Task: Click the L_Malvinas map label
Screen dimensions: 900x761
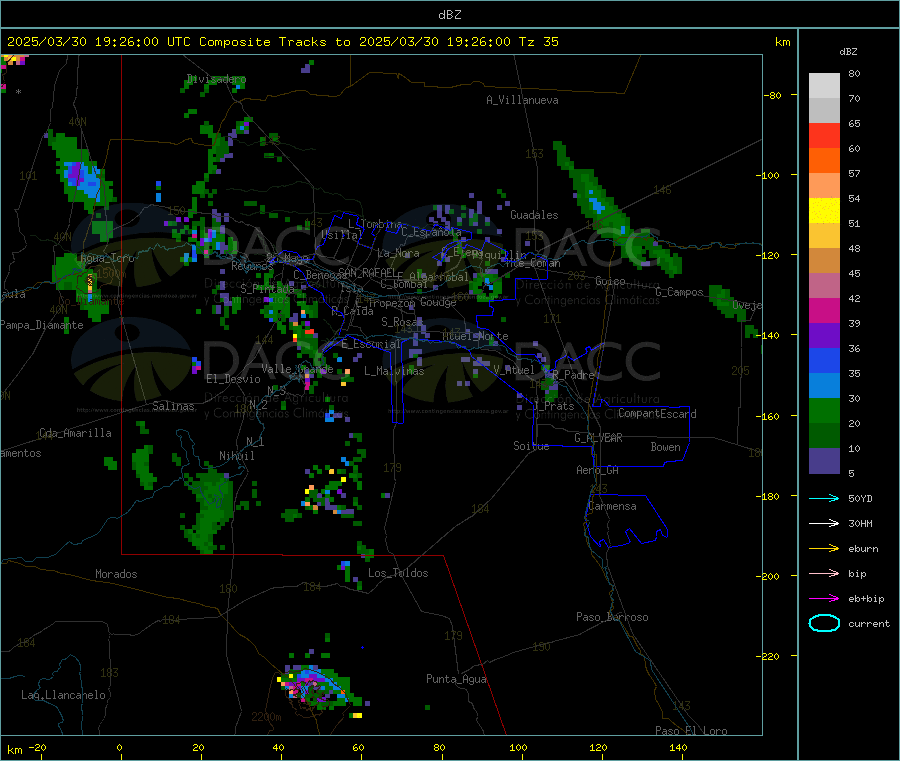Action: tap(394, 371)
